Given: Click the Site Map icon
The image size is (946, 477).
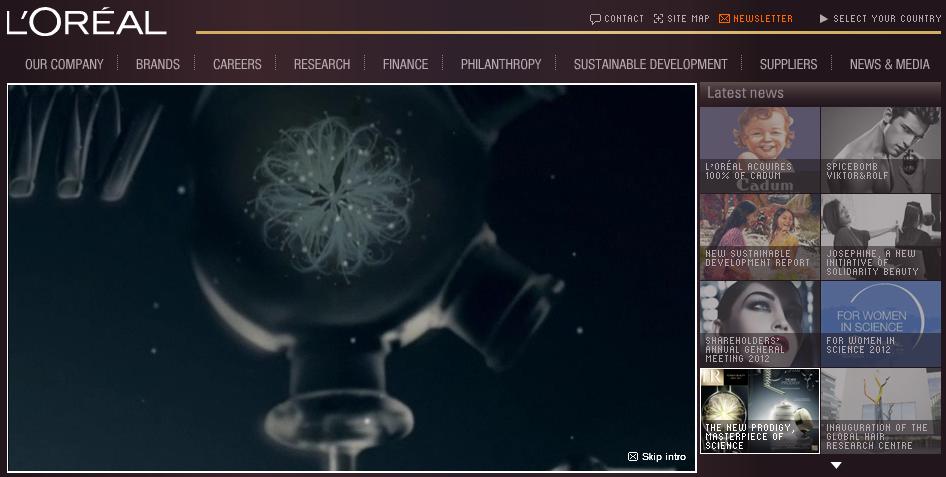Looking at the screenshot, I should (x=658, y=19).
